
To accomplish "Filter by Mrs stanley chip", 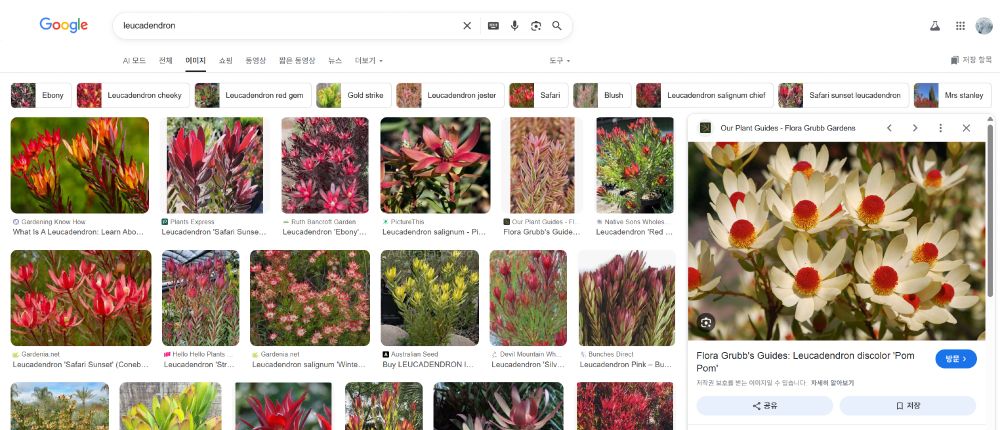I will pyautogui.click(x=953, y=95).
